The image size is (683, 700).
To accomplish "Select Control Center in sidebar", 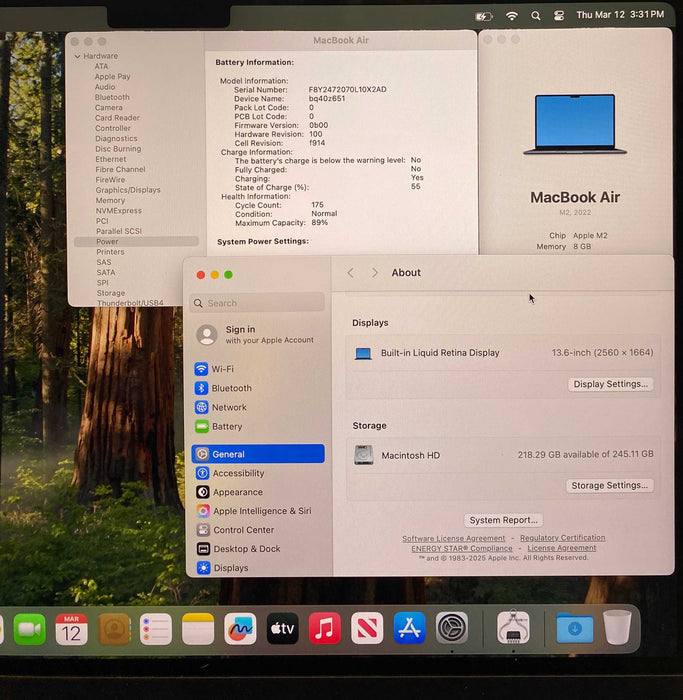I will click(x=258, y=530).
